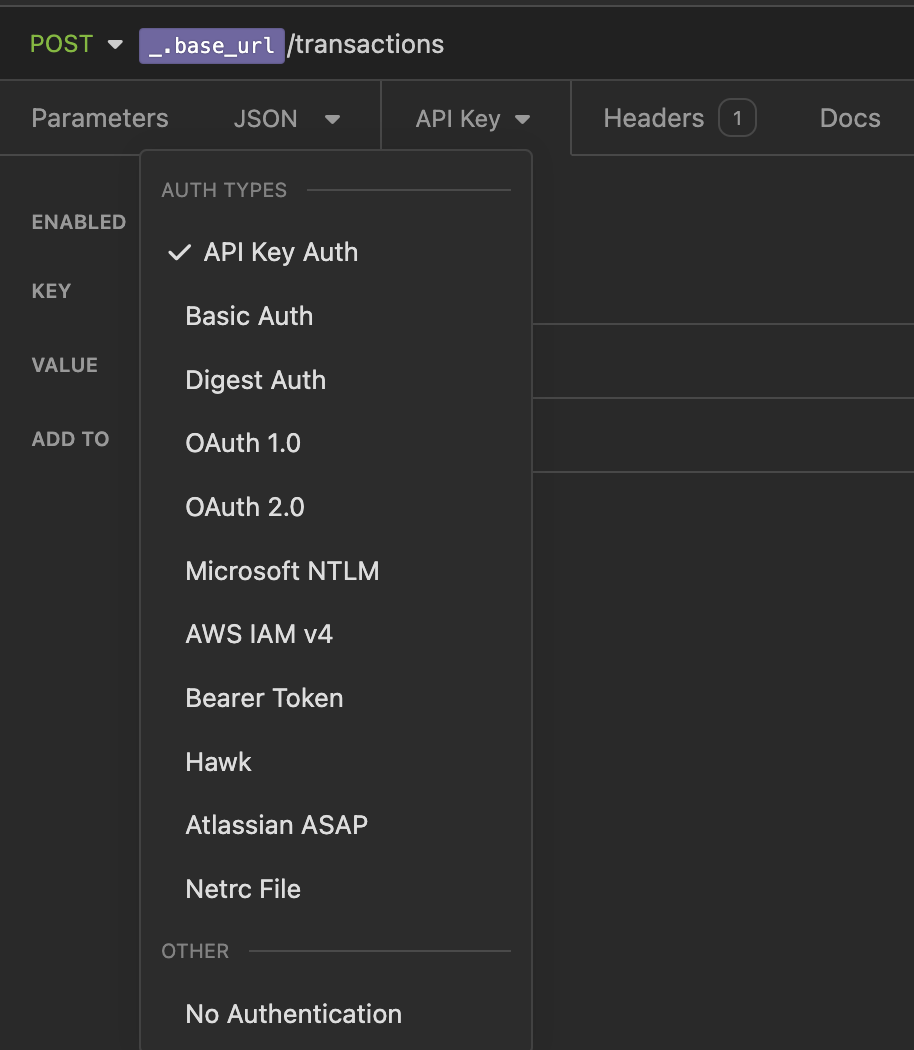Open the Headers tab
914x1050 pixels.
point(654,118)
